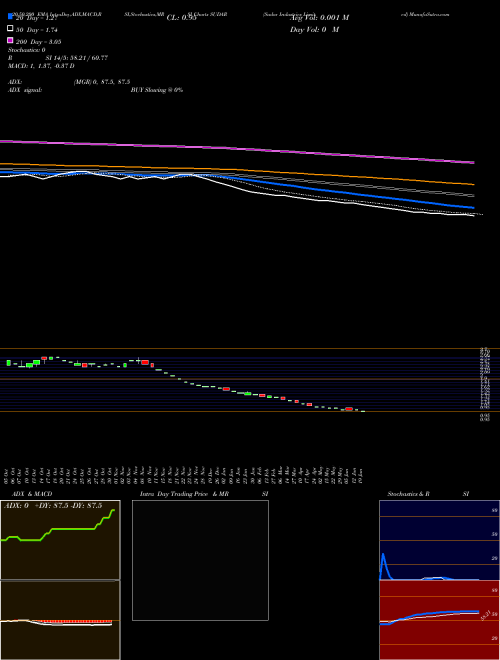Image resolution: width=500 pixels, height=660 pixels.
Task: Click the blue 20 Day legend swatch
Action: pyautogui.click(x=11, y=17)
